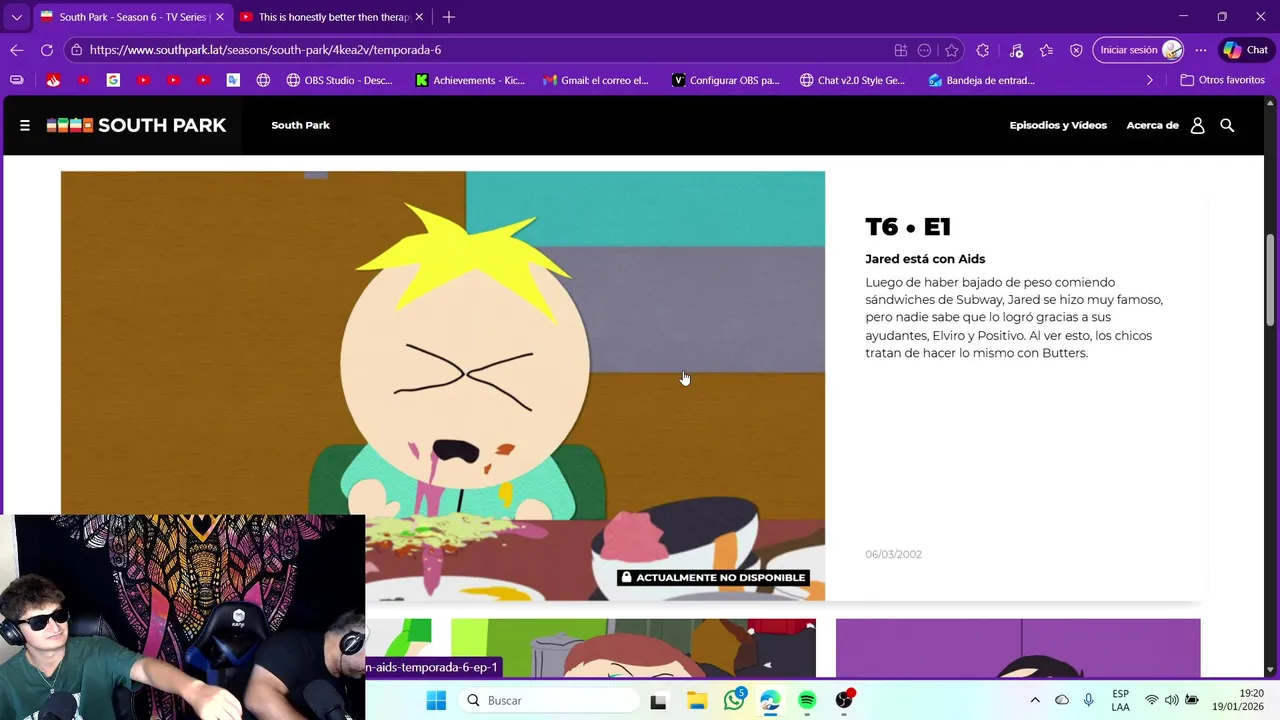Open OBS Studio from the taskbar
1280x720 pixels.
844,701
